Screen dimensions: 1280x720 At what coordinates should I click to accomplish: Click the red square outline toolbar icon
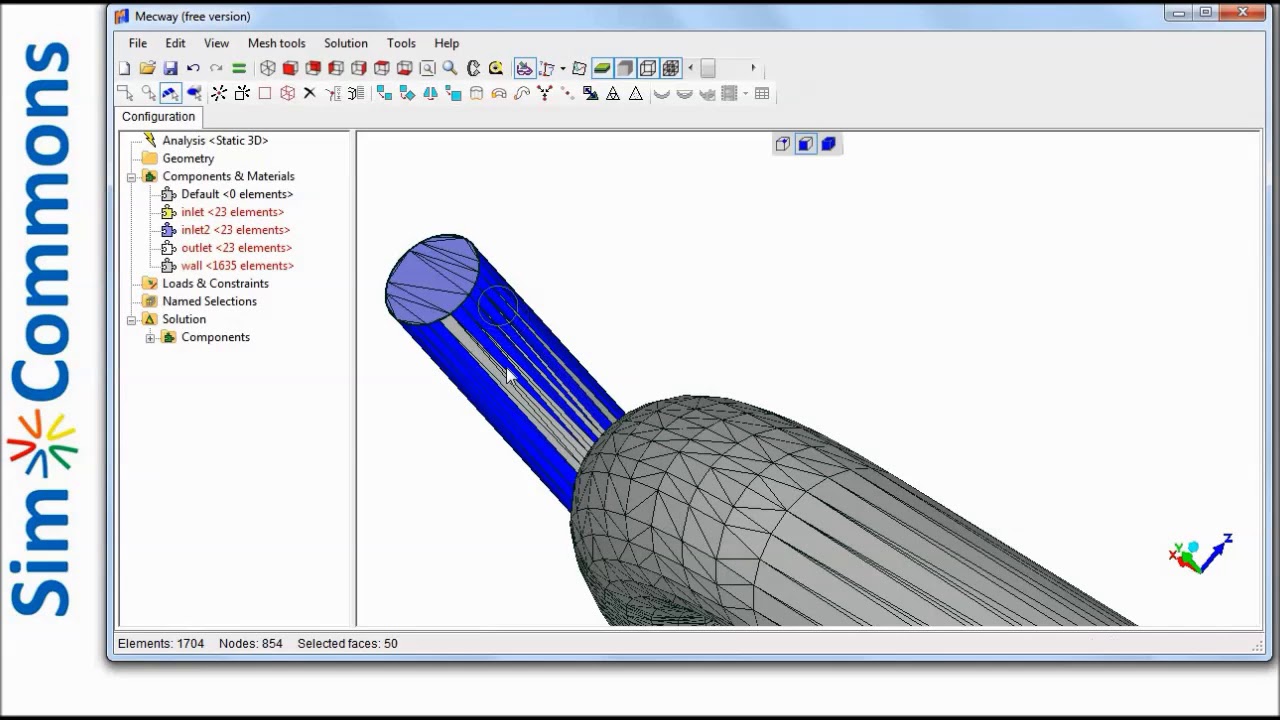coord(264,93)
